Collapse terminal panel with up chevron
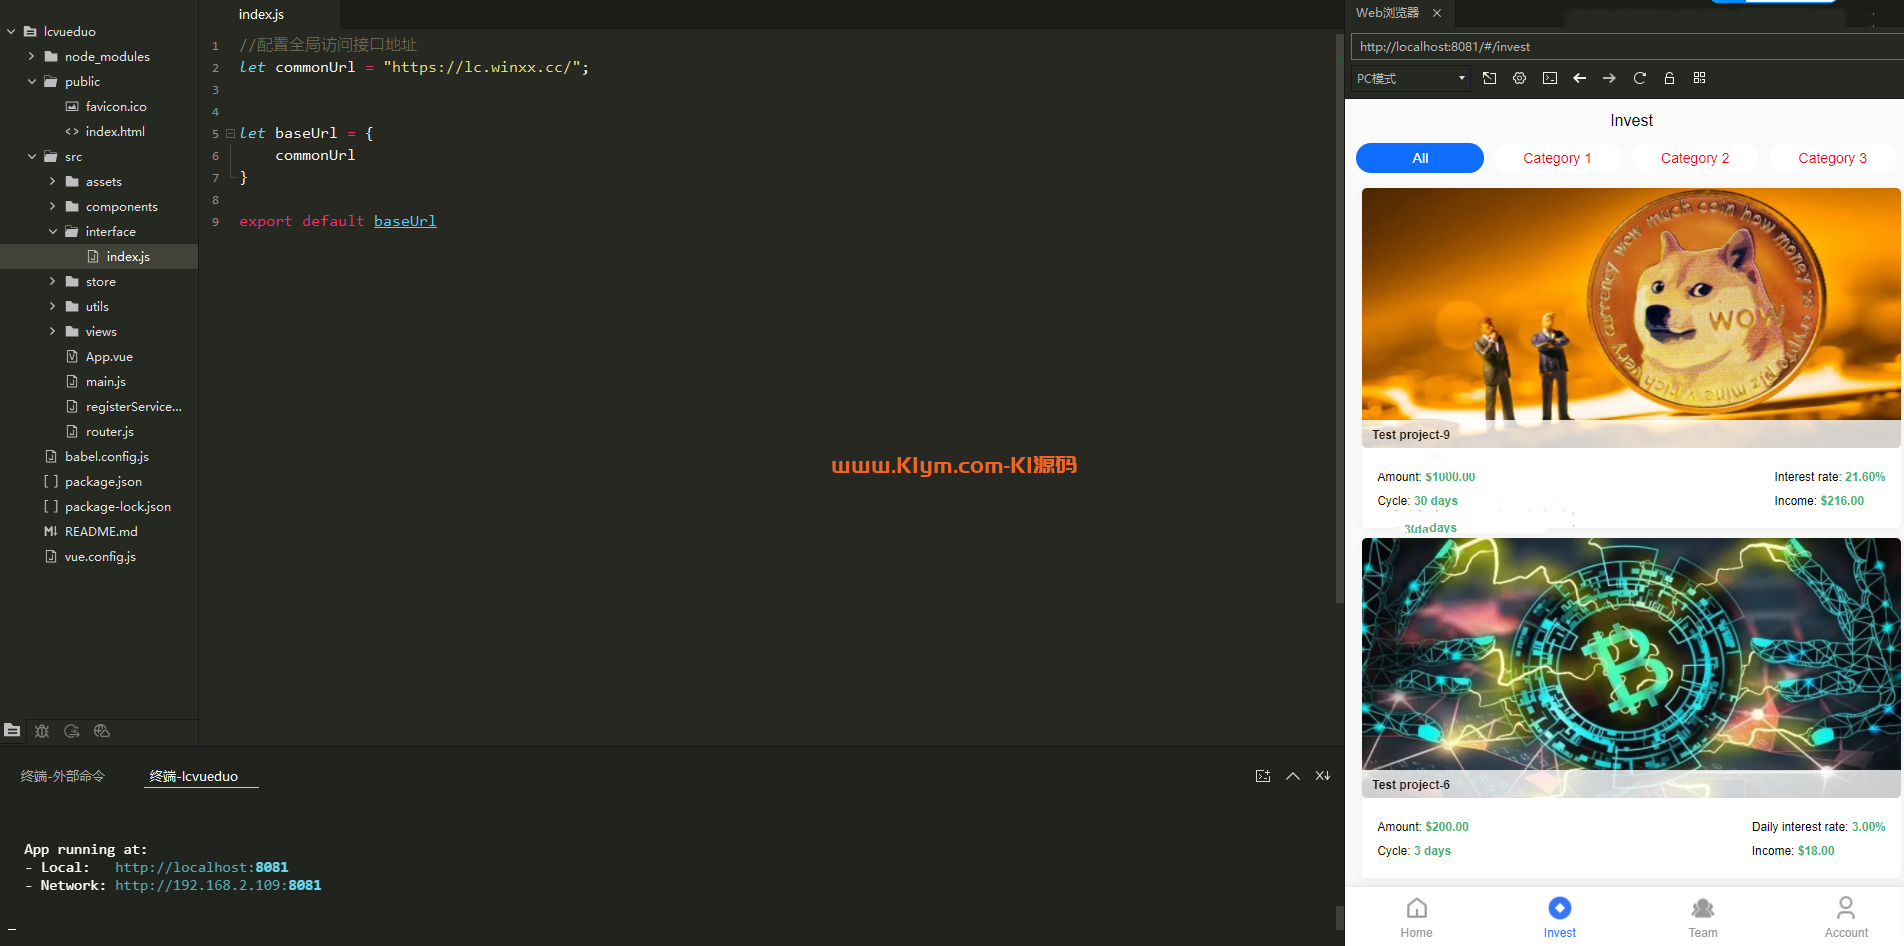Image resolution: width=1904 pixels, height=946 pixels. tap(1293, 776)
